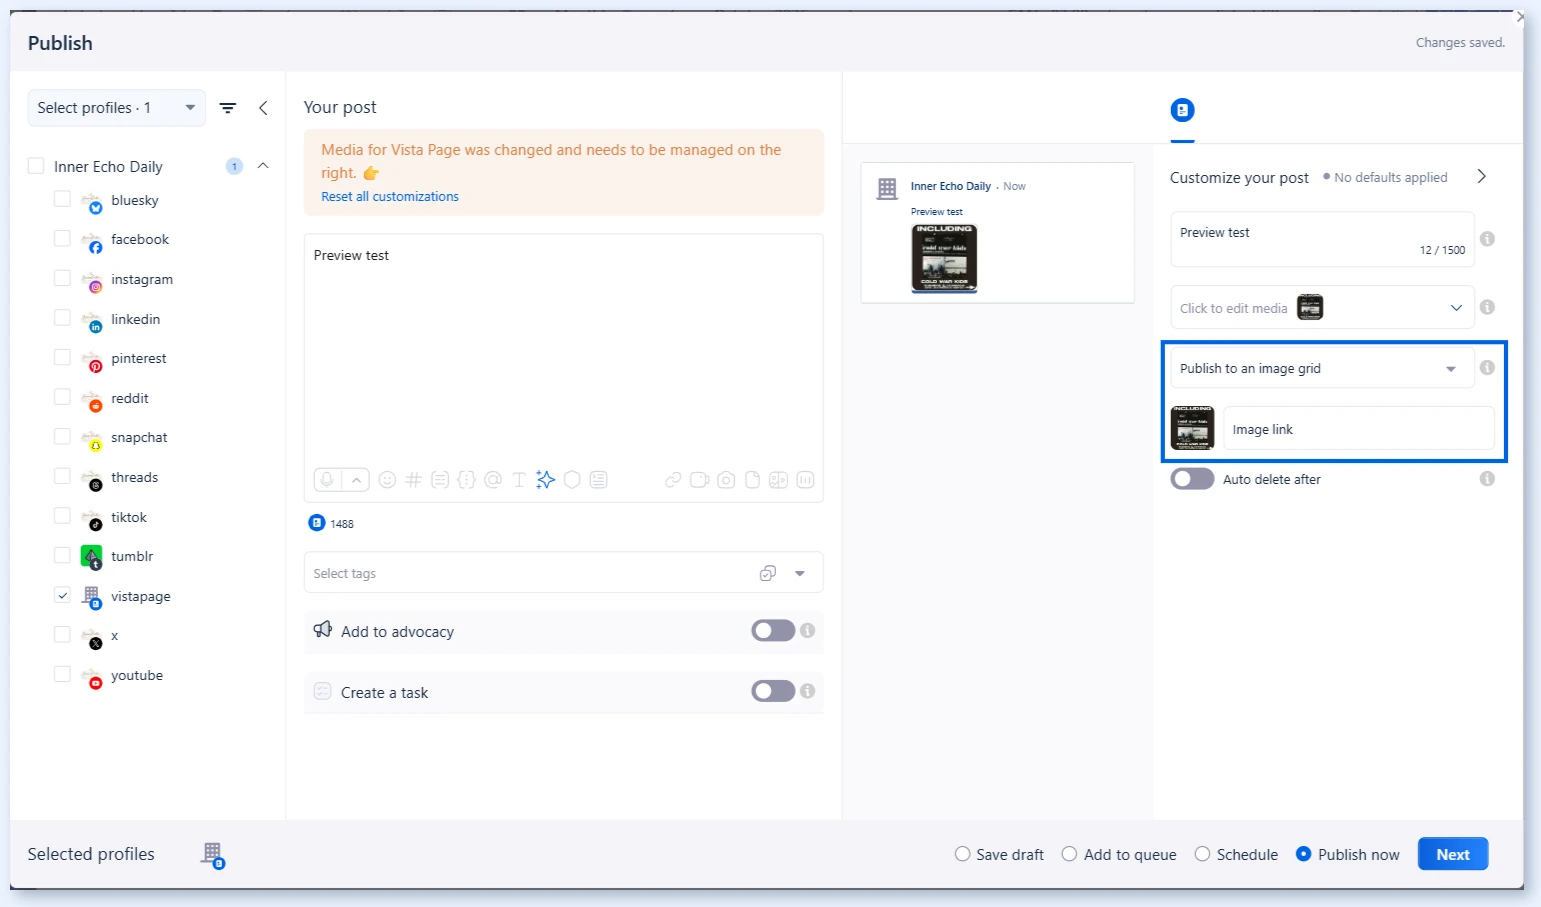Insert an emoji with the smiley icon
Image resolution: width=1541 pixels, height=907 pixels.
click(387, 480)
